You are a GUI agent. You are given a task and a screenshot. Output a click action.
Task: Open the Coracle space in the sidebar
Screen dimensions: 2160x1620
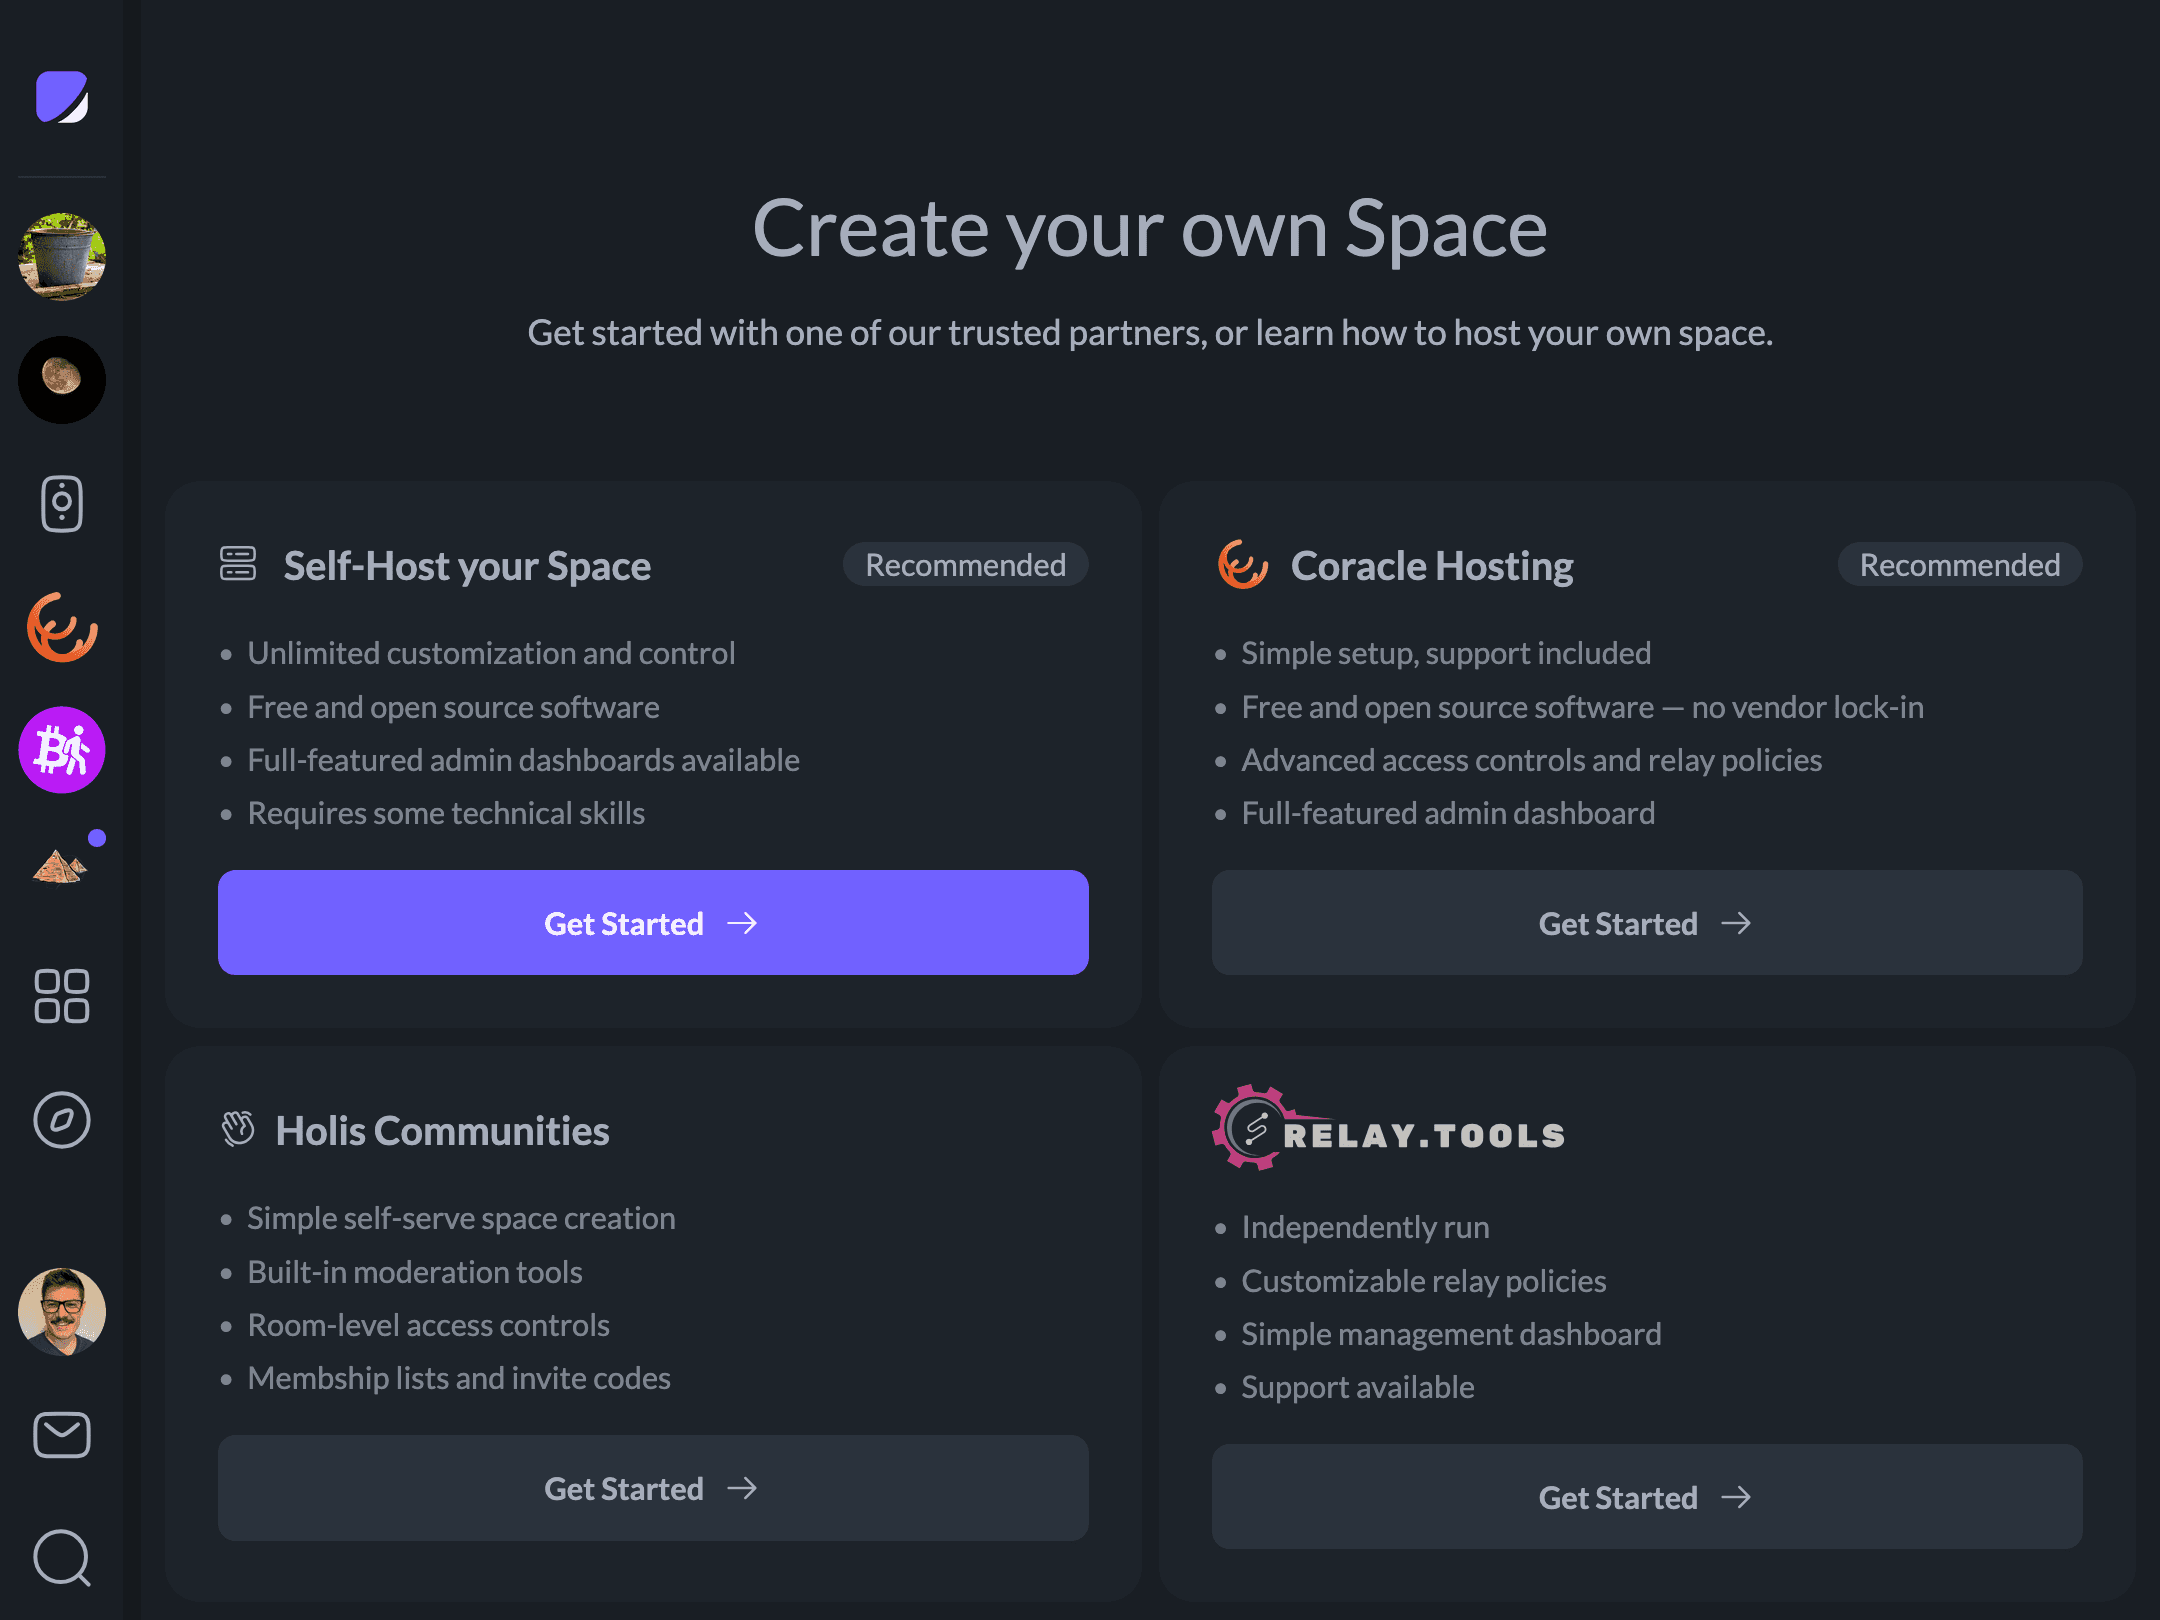tap(62, 627)
